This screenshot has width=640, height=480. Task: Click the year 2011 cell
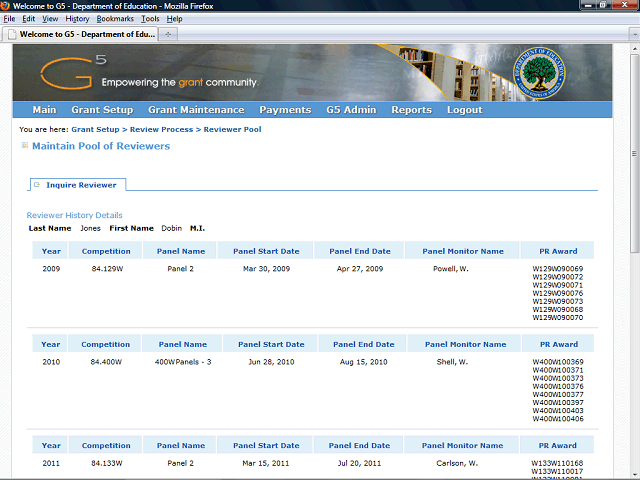tap(51, 463)
